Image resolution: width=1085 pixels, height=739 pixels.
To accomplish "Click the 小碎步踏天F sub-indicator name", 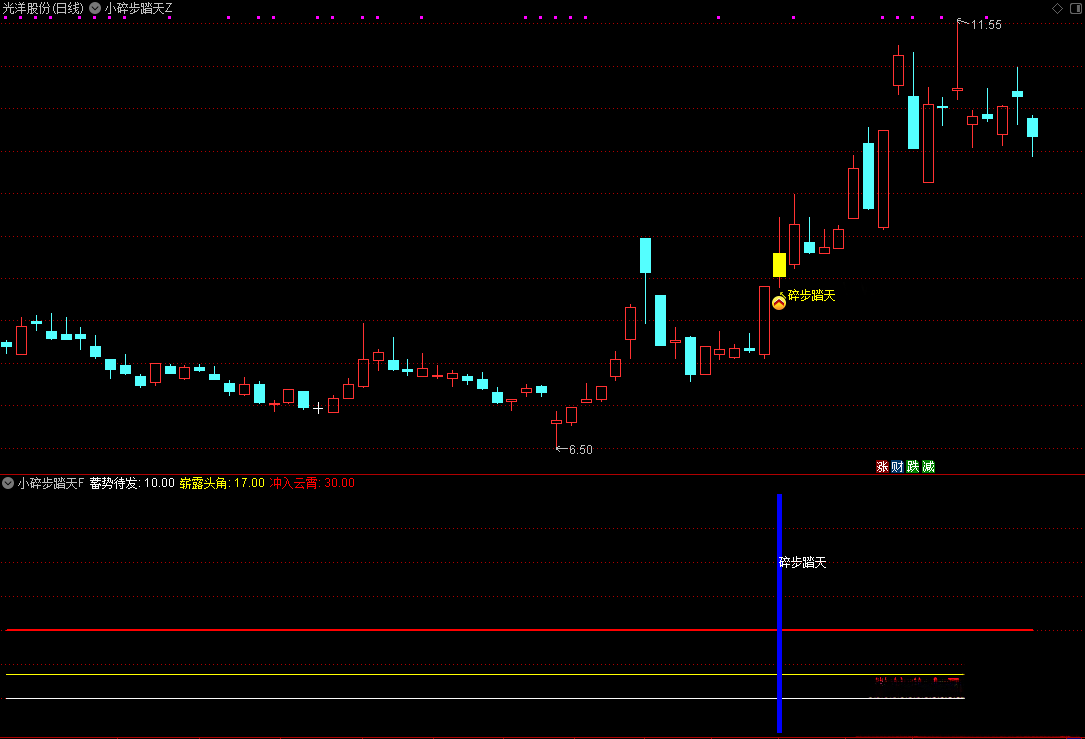I will [x=51, y=483].
